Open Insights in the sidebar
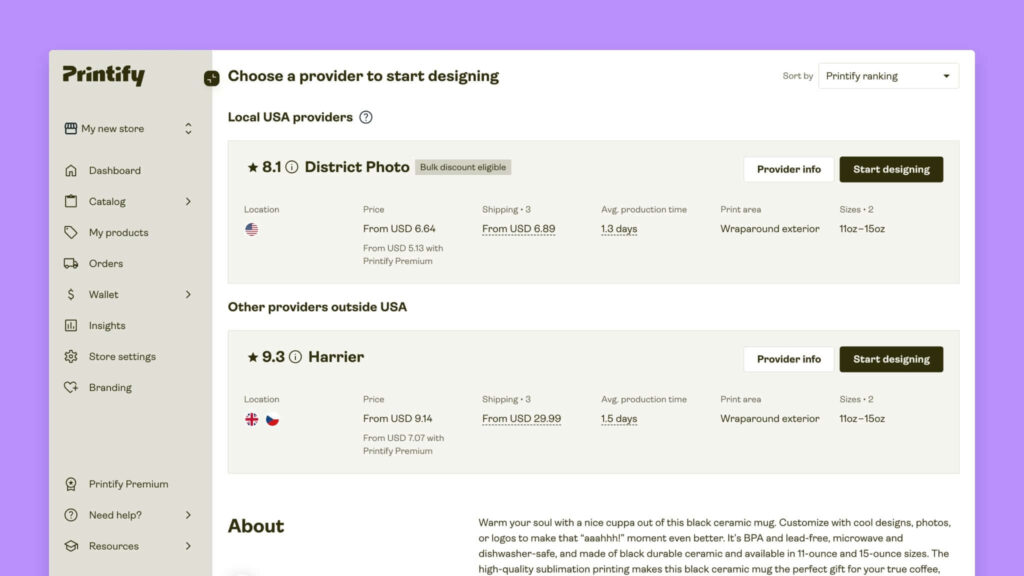 (107, 325)
